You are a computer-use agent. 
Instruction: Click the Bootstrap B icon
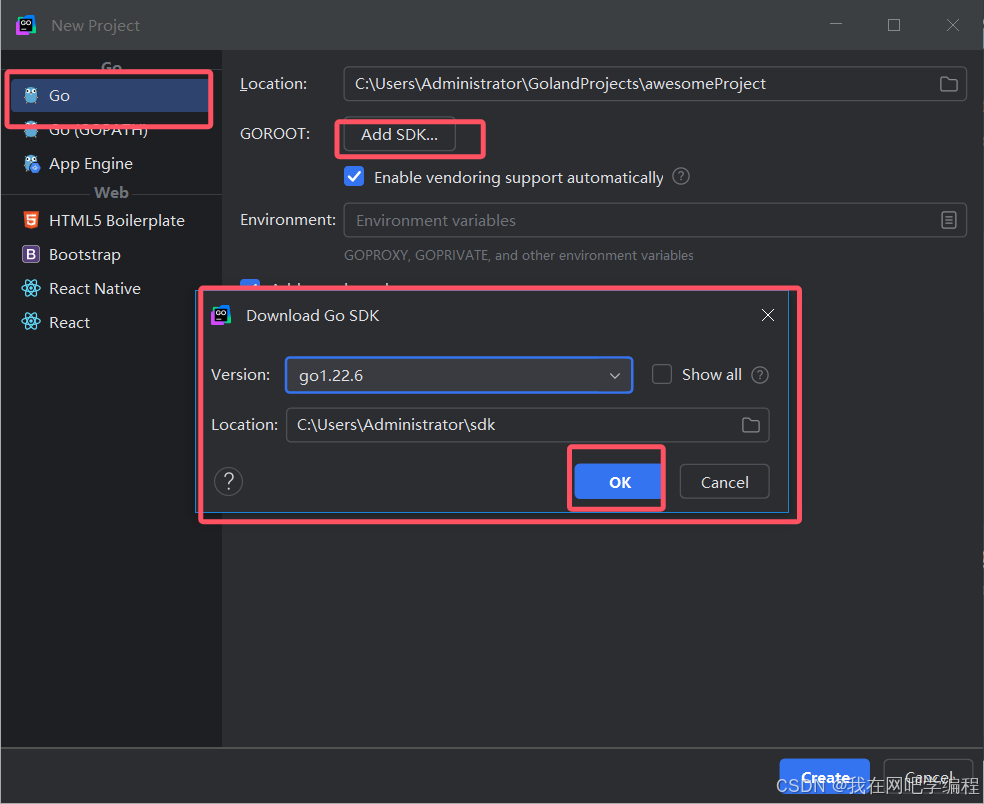(31, 254)
